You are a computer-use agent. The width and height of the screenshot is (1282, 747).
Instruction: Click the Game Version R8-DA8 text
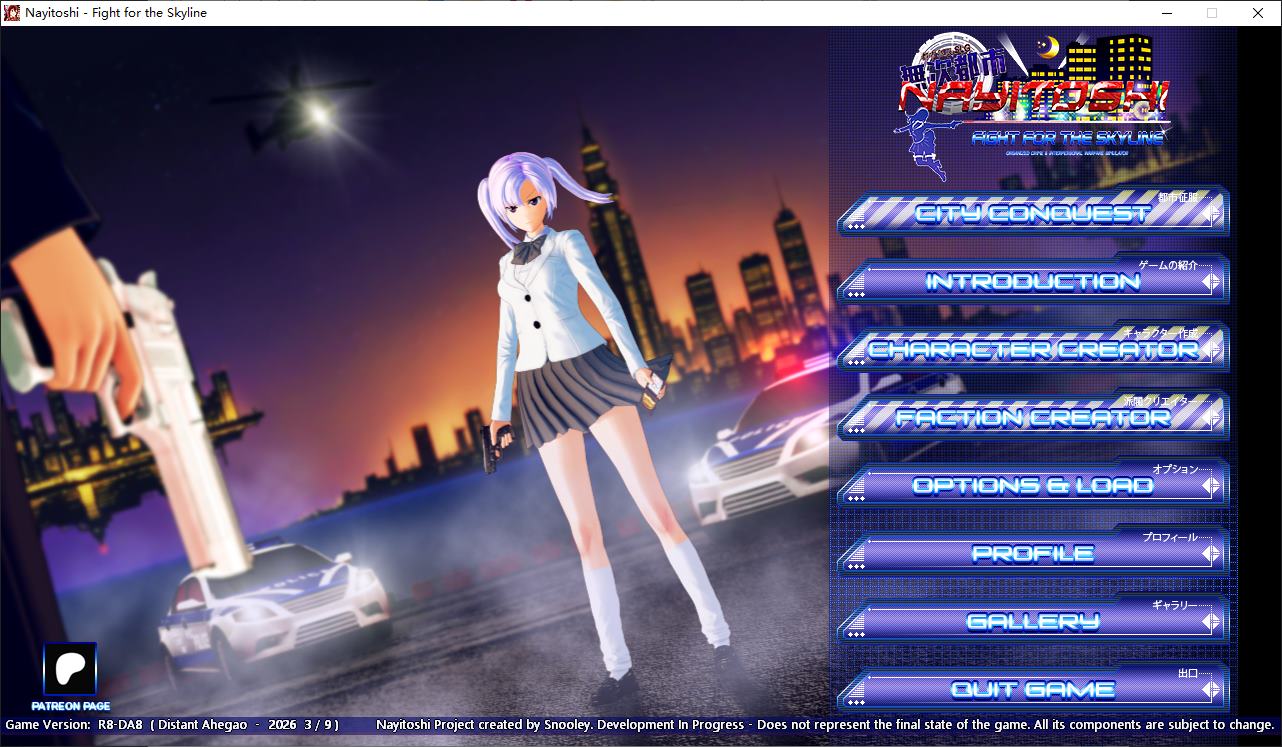pyautogui.click(x=172, y=725)
